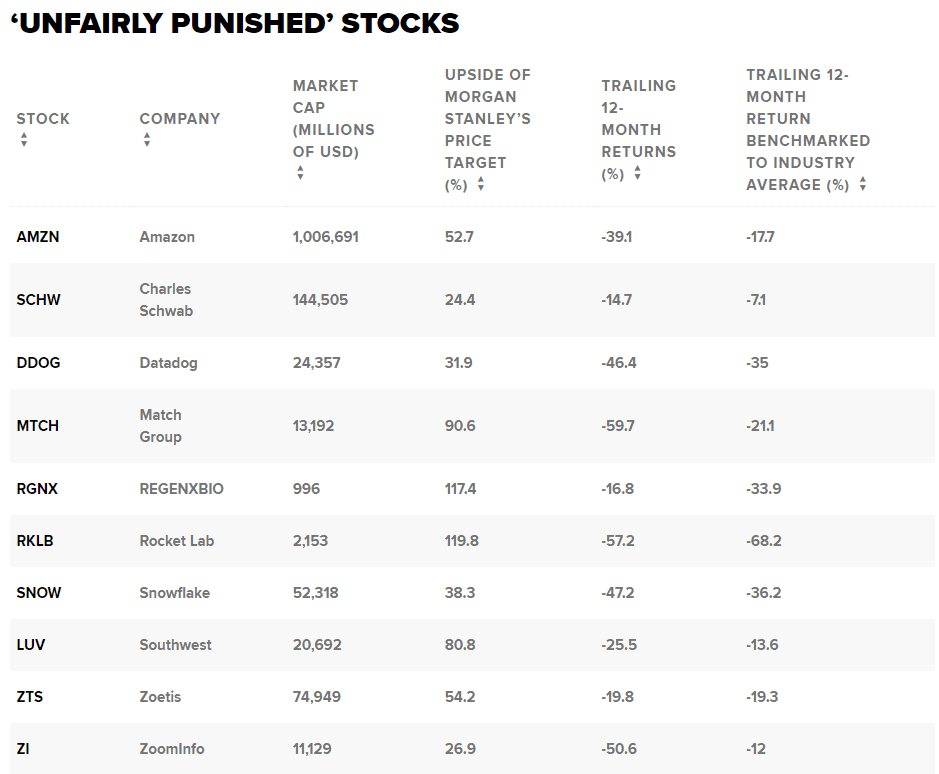Click the AMZN ticker symbol
The image size is (939, 774).
[39, 237]
